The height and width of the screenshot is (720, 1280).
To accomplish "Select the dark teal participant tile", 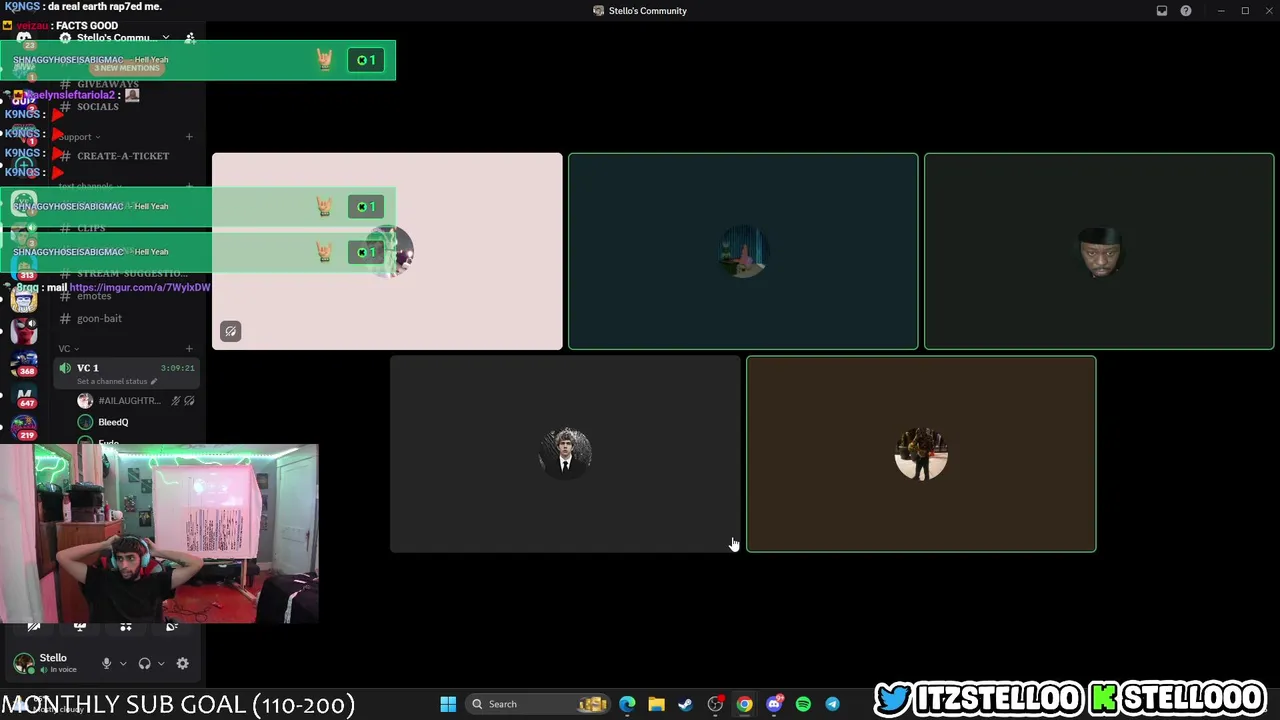I will click(x=743, y=251).
